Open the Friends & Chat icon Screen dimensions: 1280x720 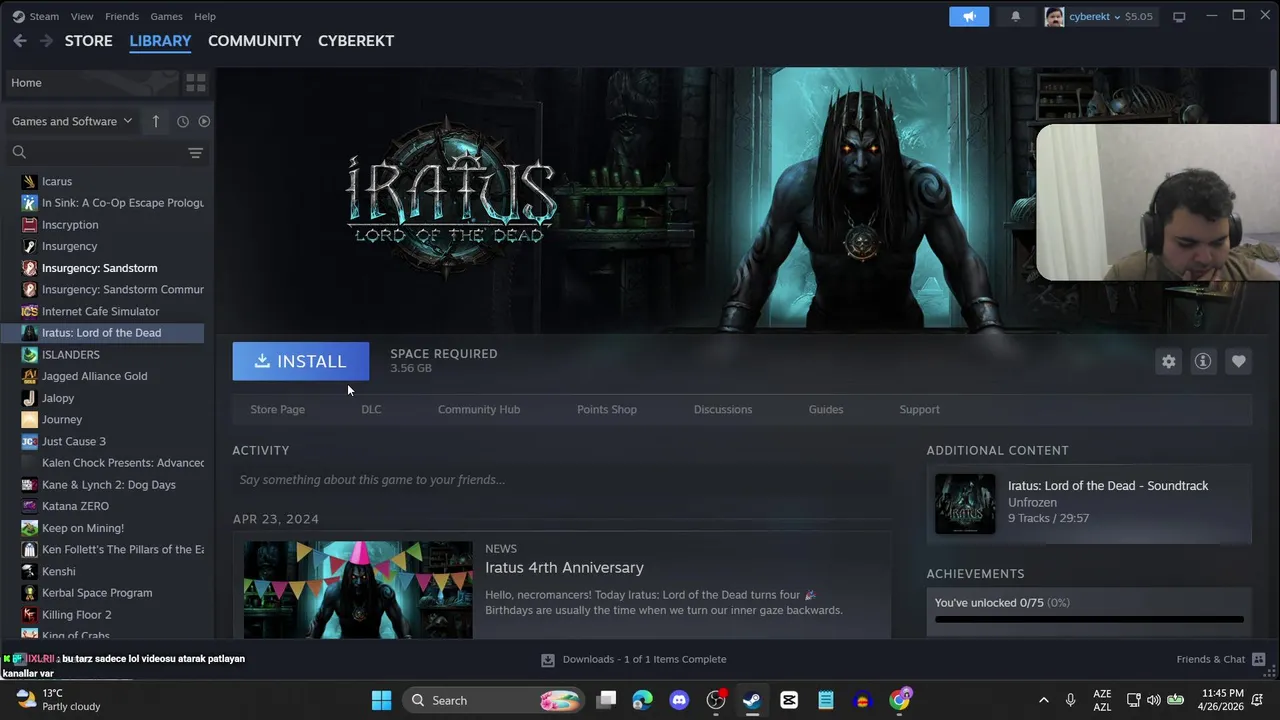click(x=1258, y=659)
